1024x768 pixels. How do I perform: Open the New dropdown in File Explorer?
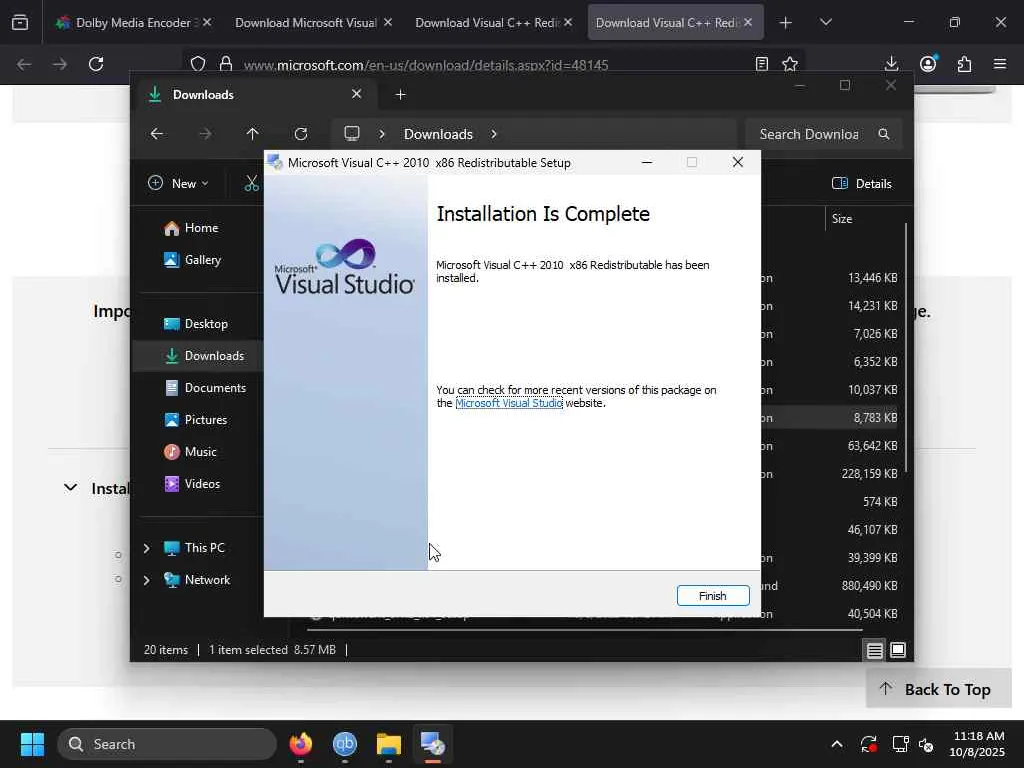[178, 184]
